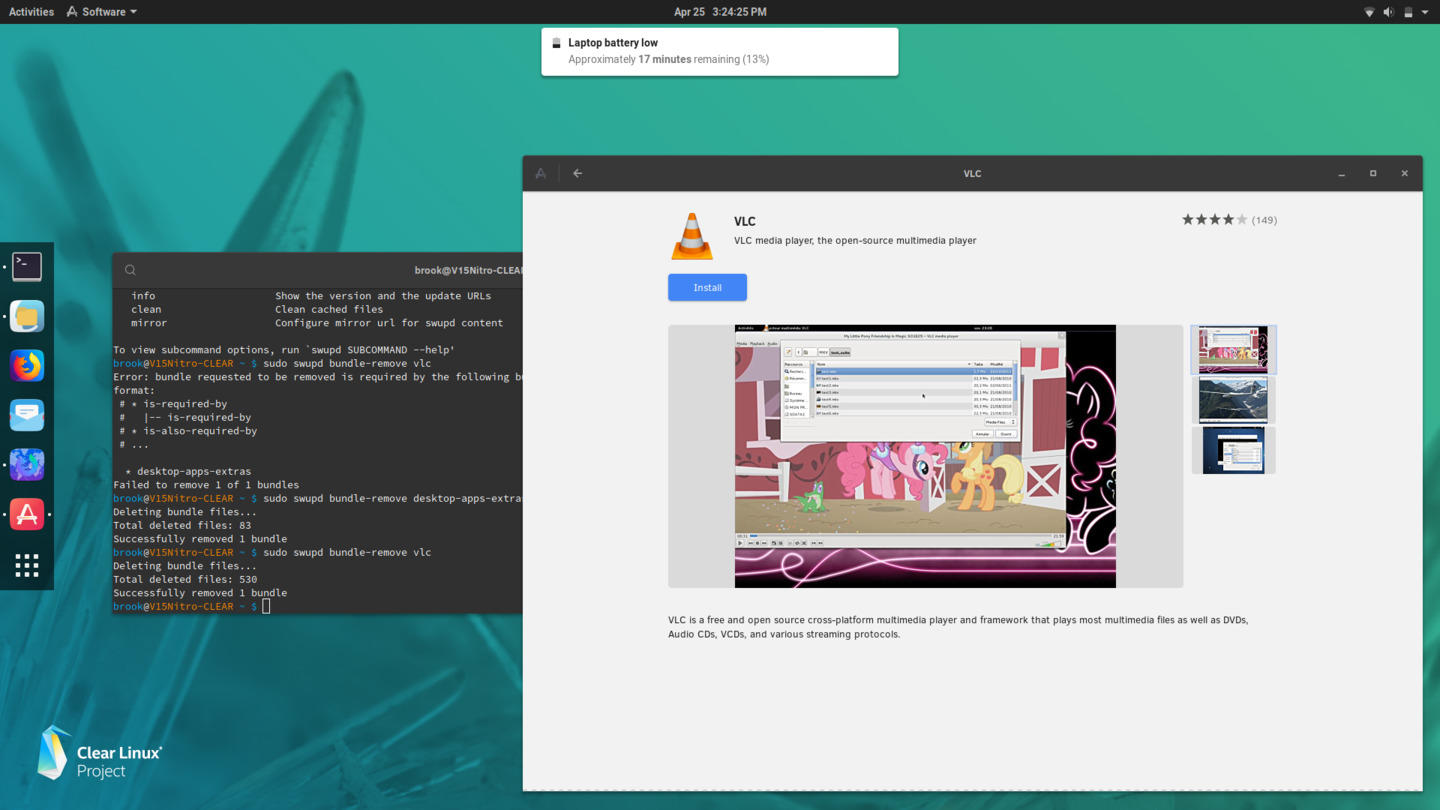Click 'Total deleted files: 83' in terminal
This screenshot has height=810, width=1440.
pos(182,525)
